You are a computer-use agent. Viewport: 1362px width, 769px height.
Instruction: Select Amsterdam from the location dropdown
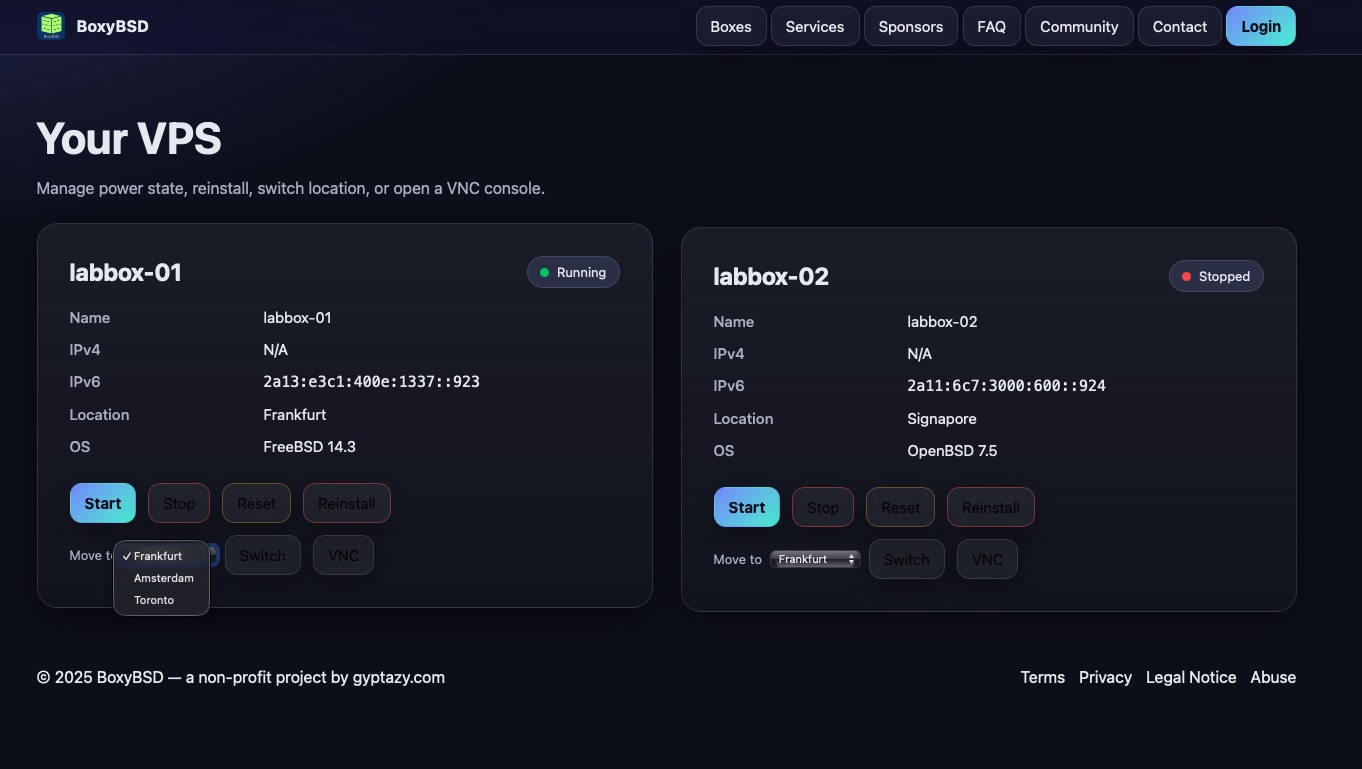pyautogui.click(x=163, y=578)
